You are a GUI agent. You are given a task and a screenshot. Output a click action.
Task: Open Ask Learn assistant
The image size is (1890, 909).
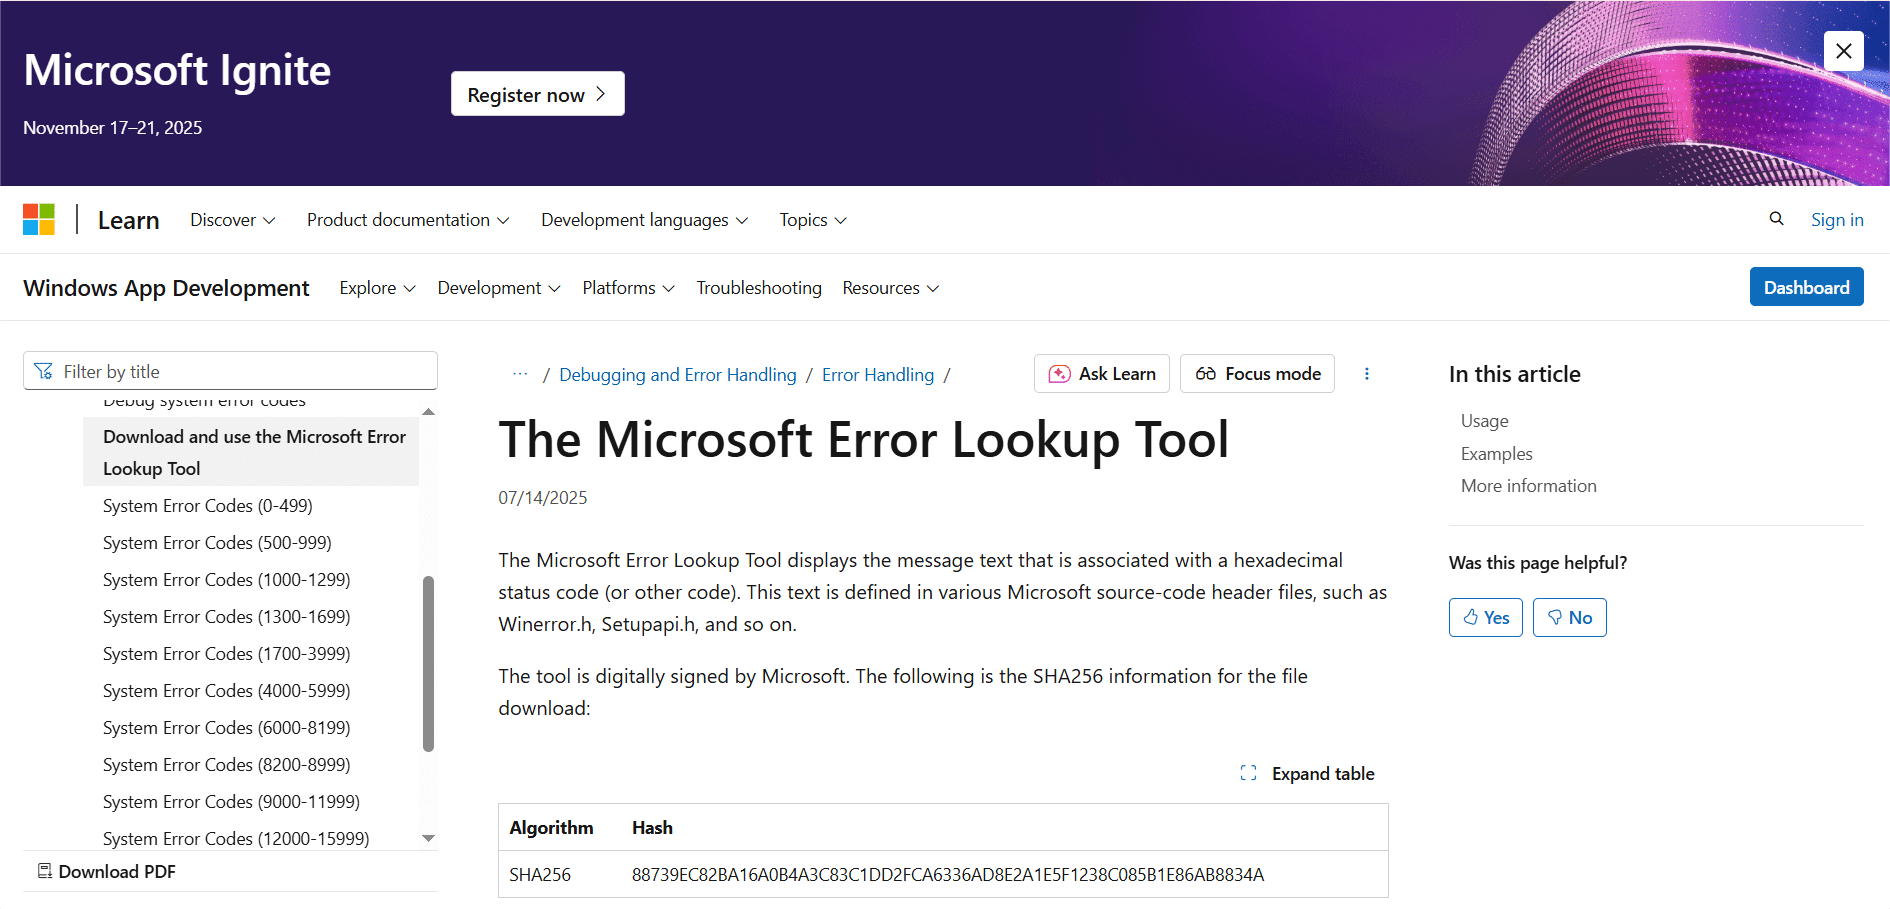tap(1101, 374)
